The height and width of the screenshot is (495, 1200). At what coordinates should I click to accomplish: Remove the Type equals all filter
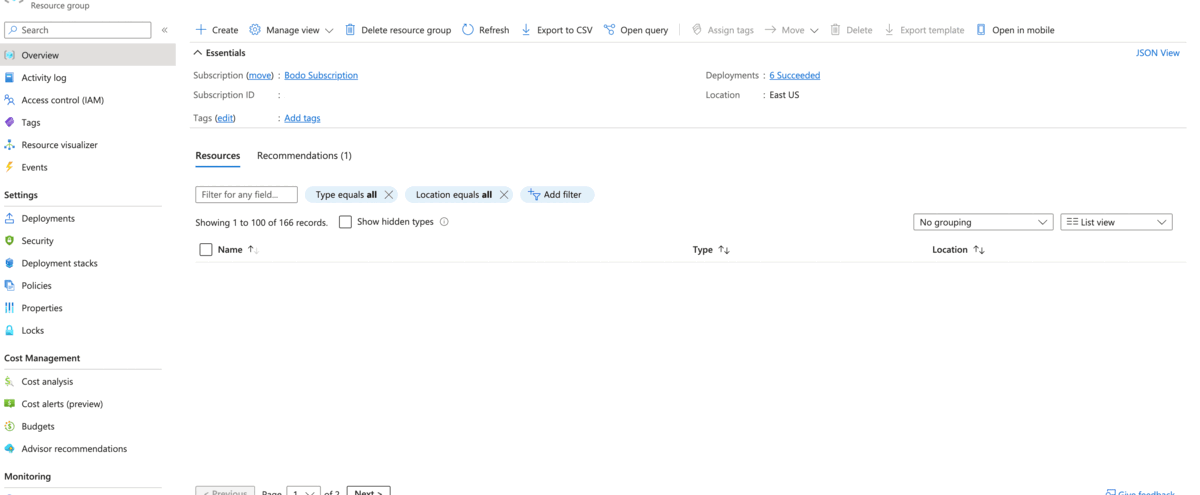[x=389, y=195]
